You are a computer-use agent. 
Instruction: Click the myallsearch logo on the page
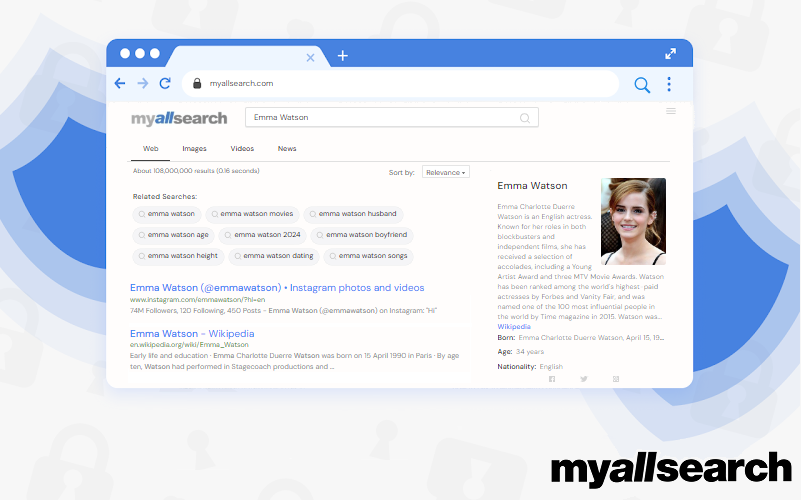coord(179,119)
